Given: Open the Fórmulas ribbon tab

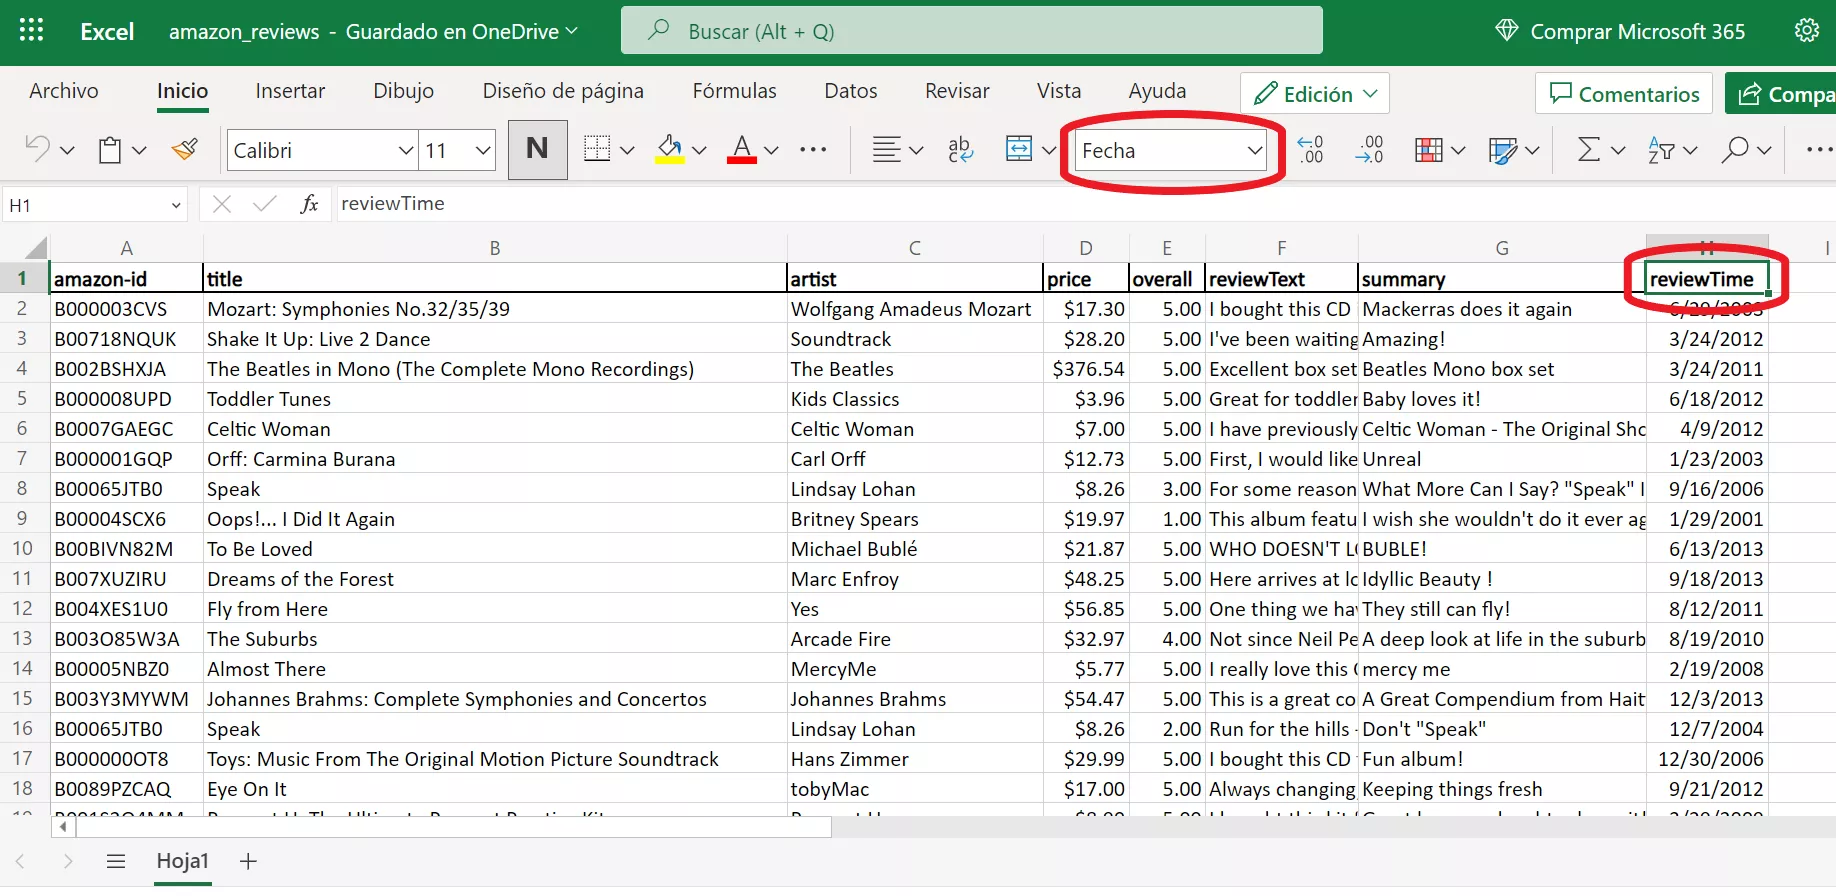Looking at the screenshot, I should [734, 91].
